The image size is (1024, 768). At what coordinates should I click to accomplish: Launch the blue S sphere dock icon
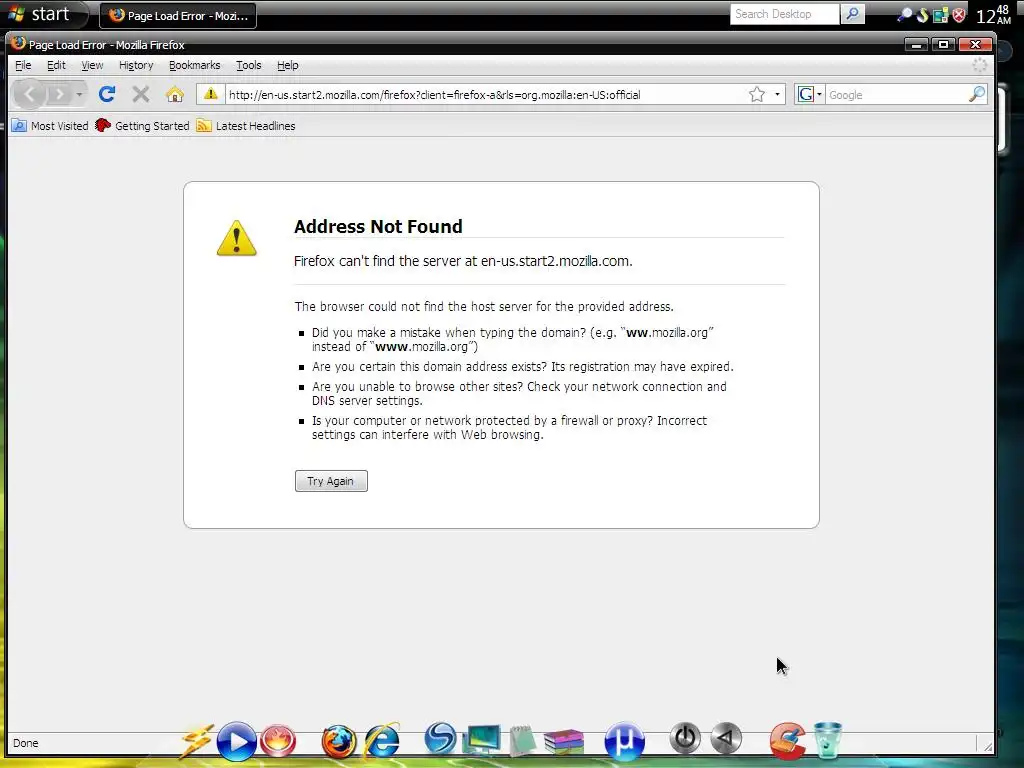coord(440,741)
